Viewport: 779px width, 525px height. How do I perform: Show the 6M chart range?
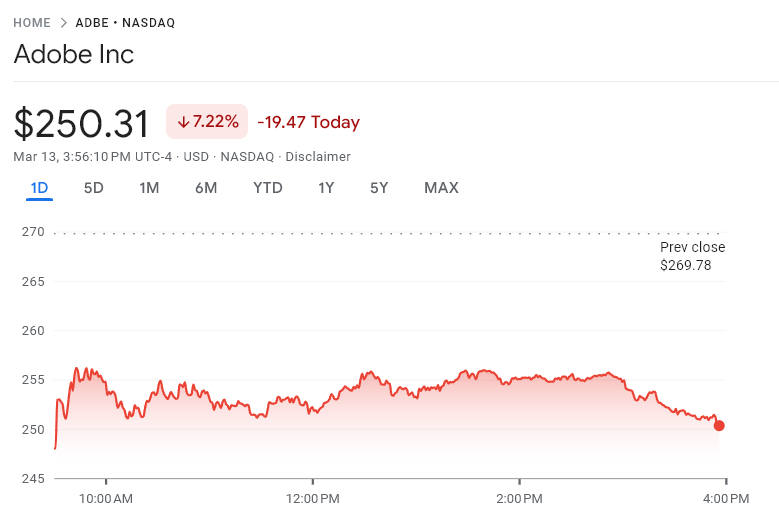(206, 188)
